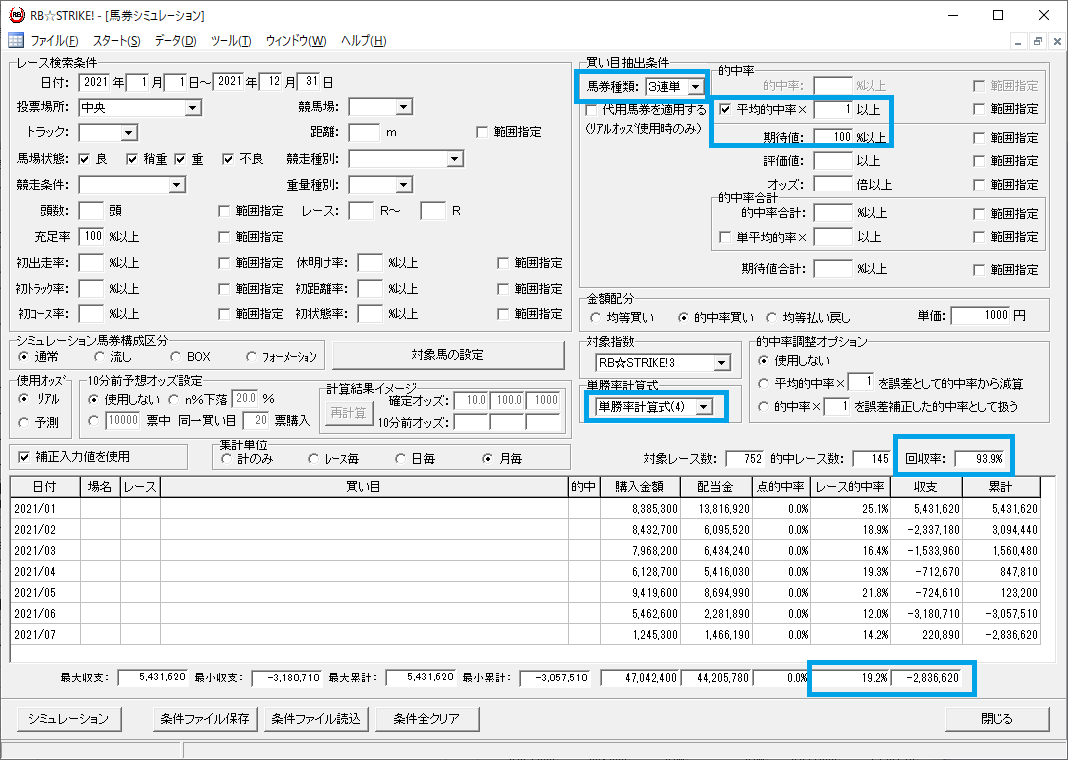Screen dimensions: 1068x760
Task: Toggle 補正入力値を使用 checkbox
Action: (x=24, y=457)
